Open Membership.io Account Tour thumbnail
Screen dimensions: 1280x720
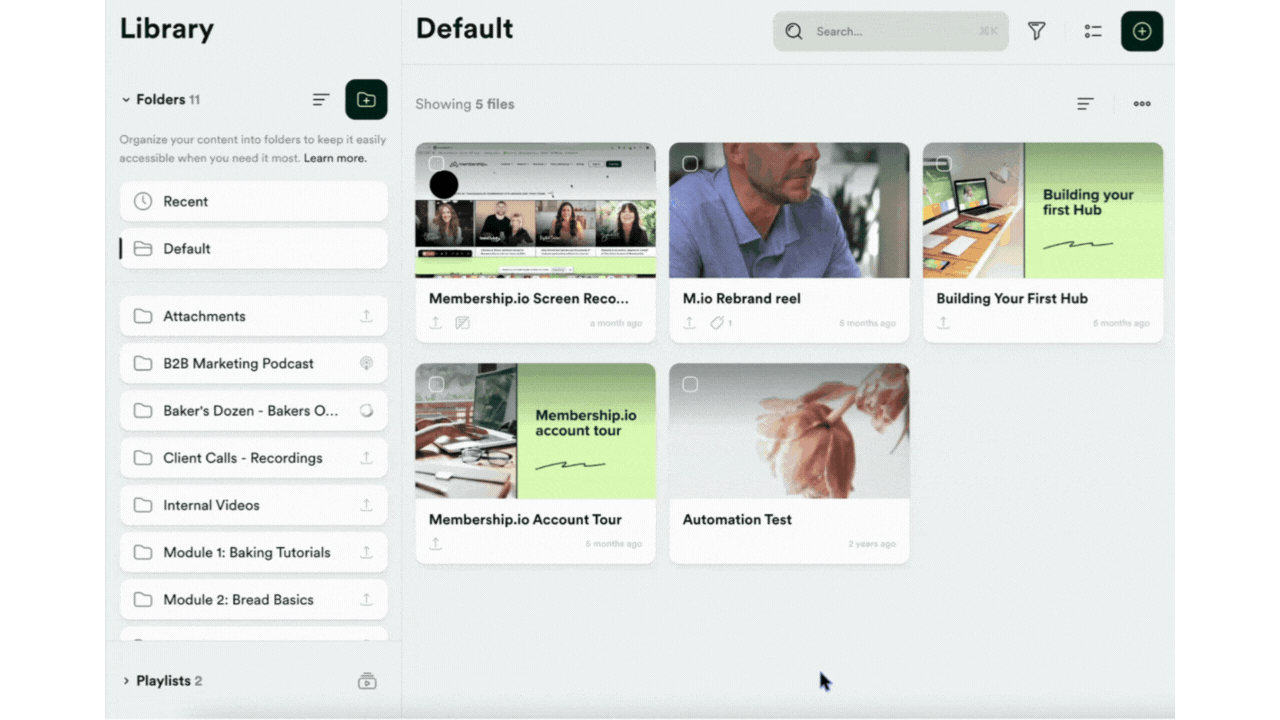click(x=536, y=431)
